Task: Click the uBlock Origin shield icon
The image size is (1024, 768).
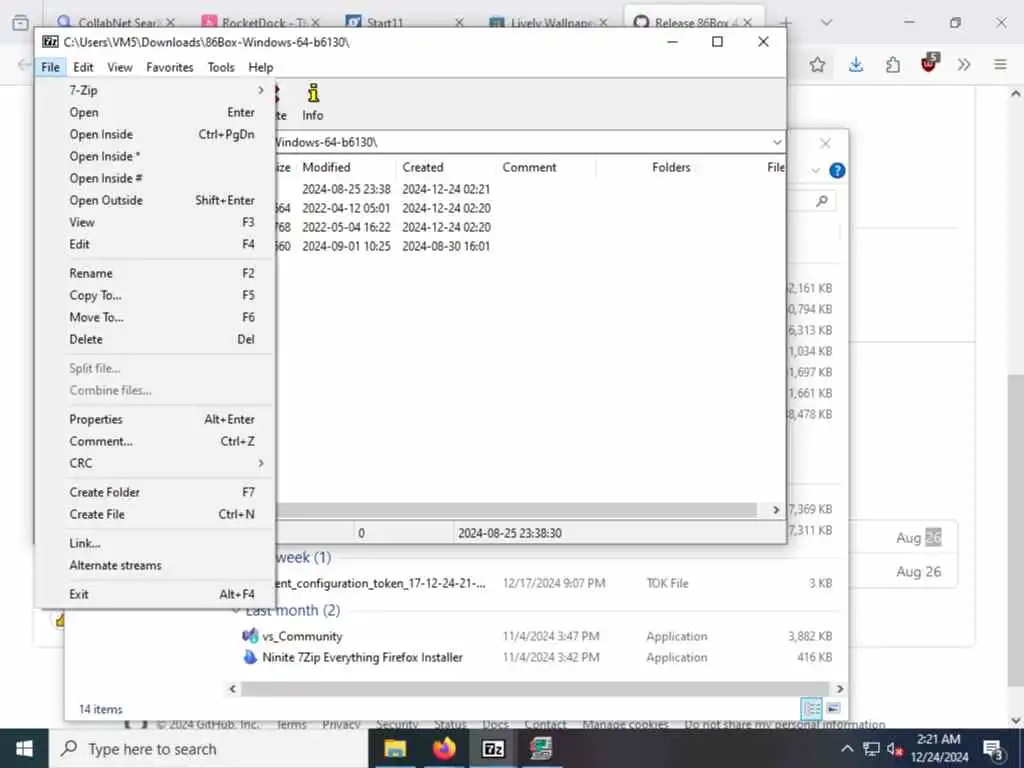Action: click(x=929, y=63)
